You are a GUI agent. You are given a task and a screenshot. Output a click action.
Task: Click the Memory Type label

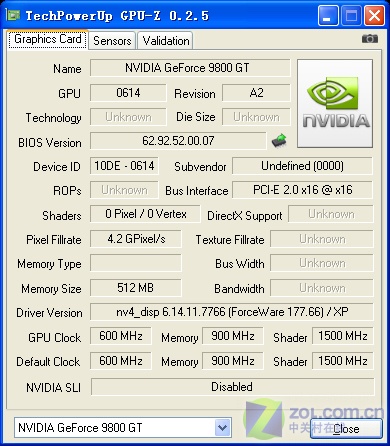49,264
